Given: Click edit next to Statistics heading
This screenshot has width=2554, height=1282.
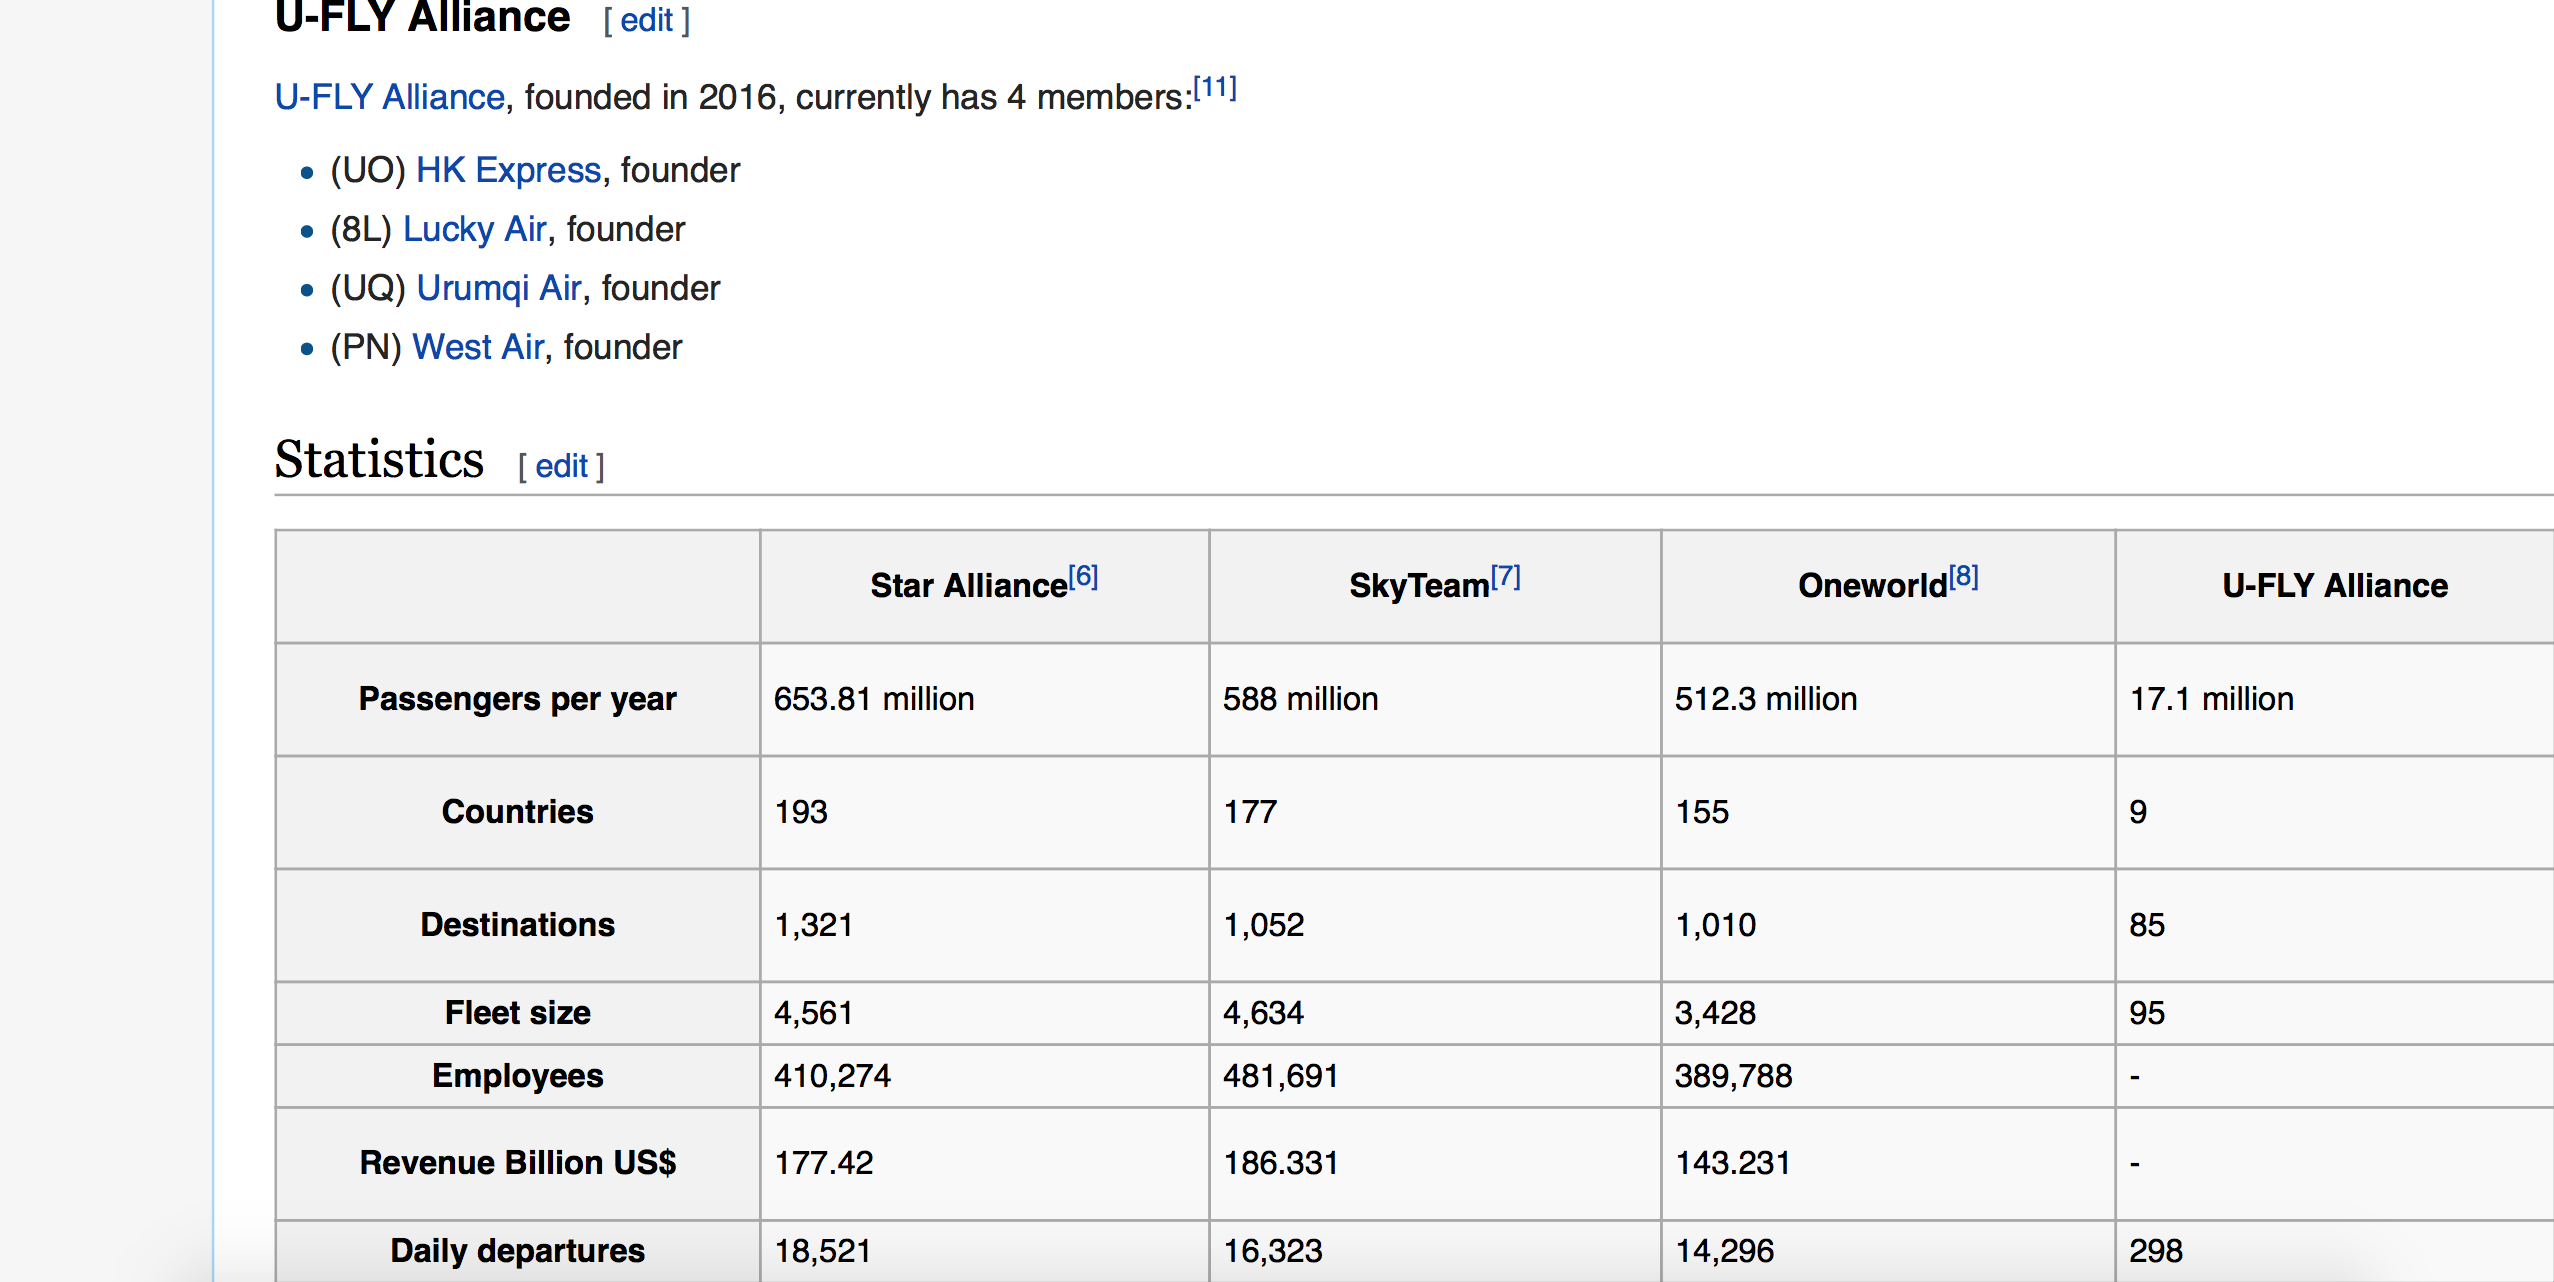Looking at the screenshot, I should click(x=561, y=466).
